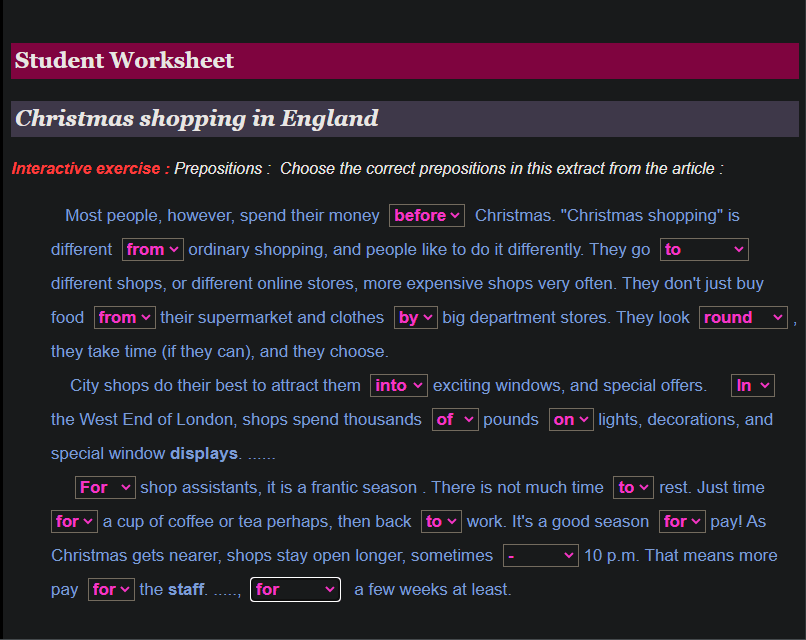
Task: Click the 'to' dropdown before 'work'
Action: pos(441,522)
